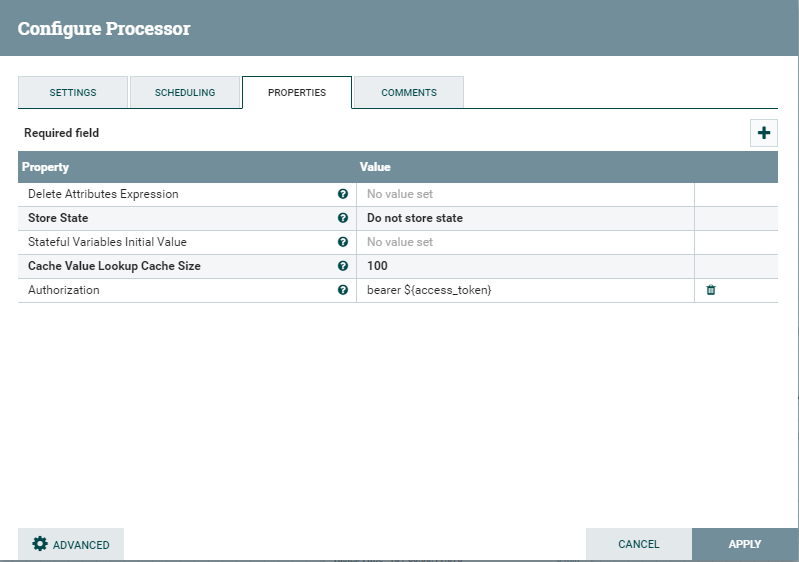Go to the Comments tab
This screenshot has width=799, height=562.
(x=409, y=92)
